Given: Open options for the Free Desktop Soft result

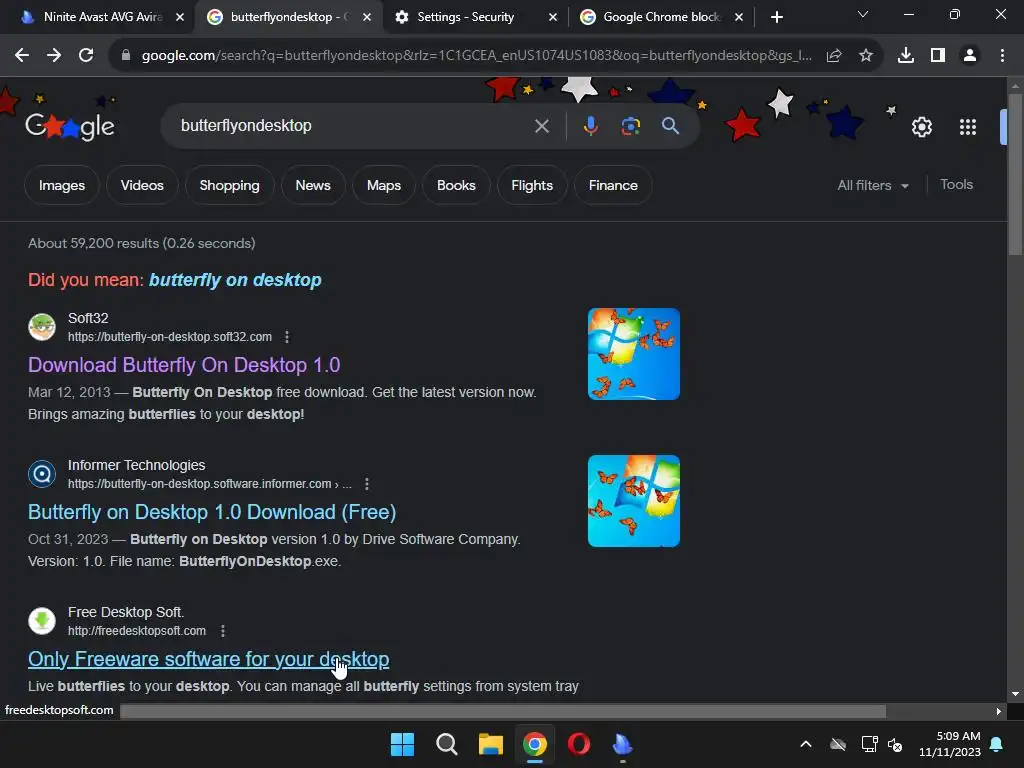Looking at the screenshot, I should point(223,631).
